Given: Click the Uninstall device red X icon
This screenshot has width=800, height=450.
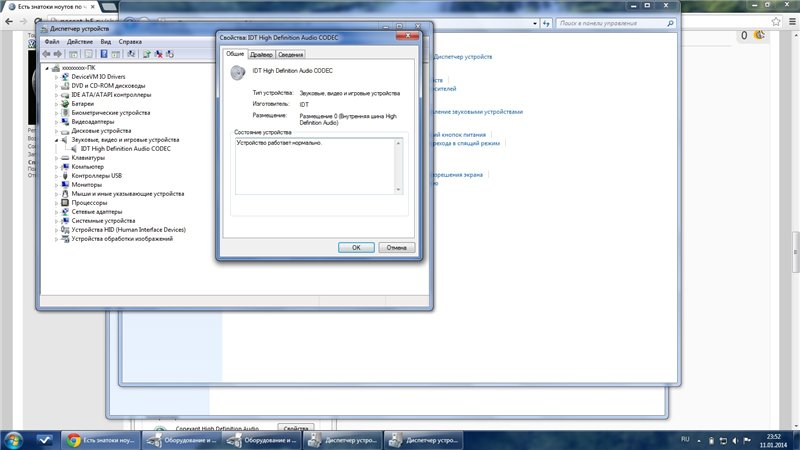Looking at the screenshot, I should point(159,54).
